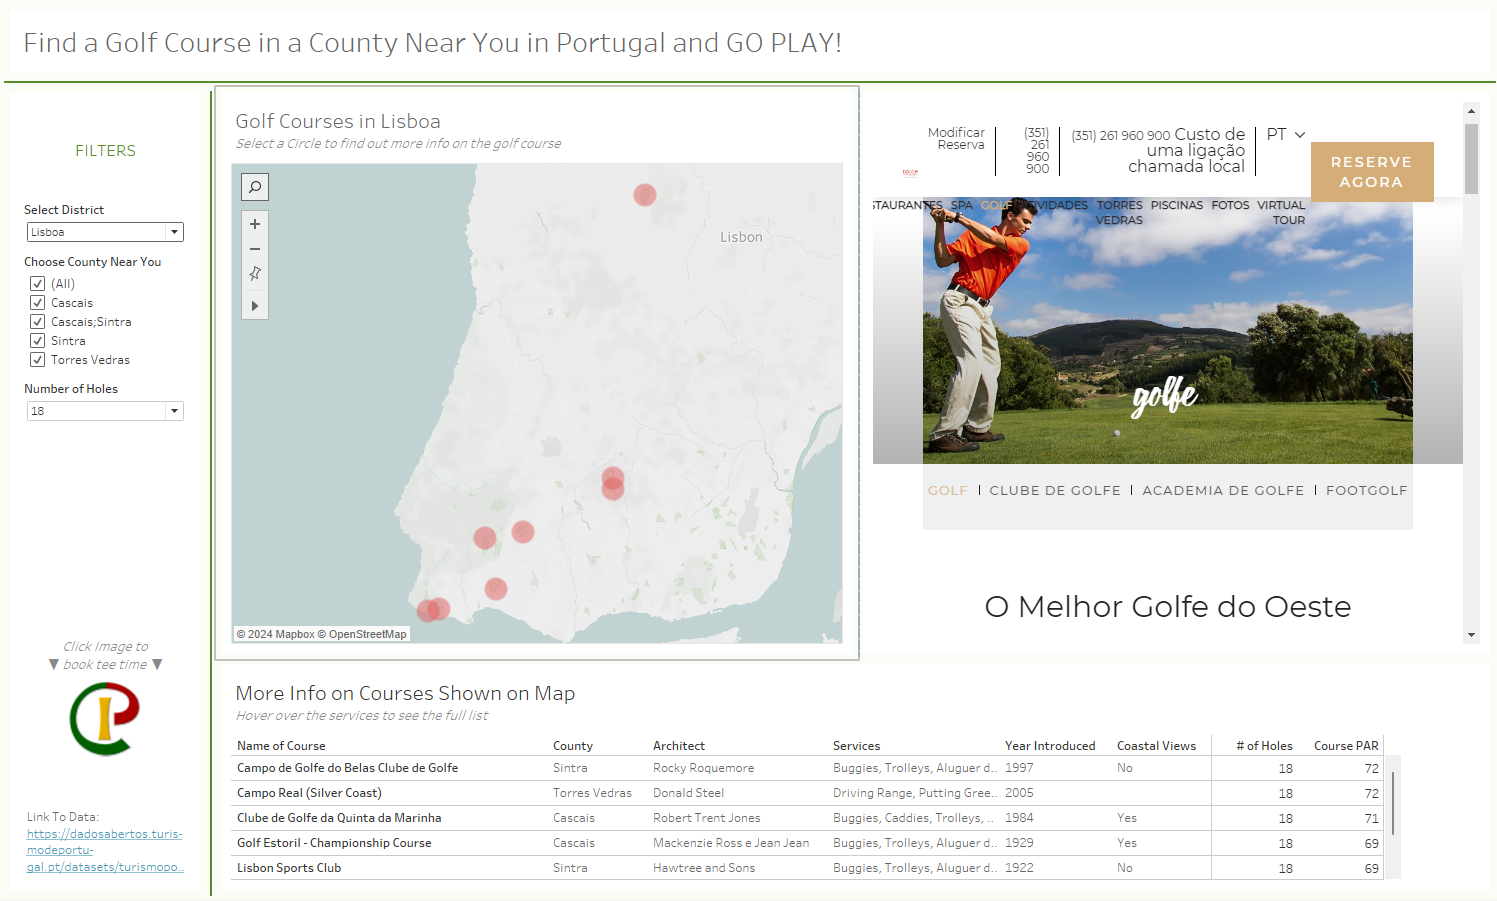This screenshot has width=1497, height=901.
Task: Open the dadosabertos data source link
Action: tap(104, 850)
